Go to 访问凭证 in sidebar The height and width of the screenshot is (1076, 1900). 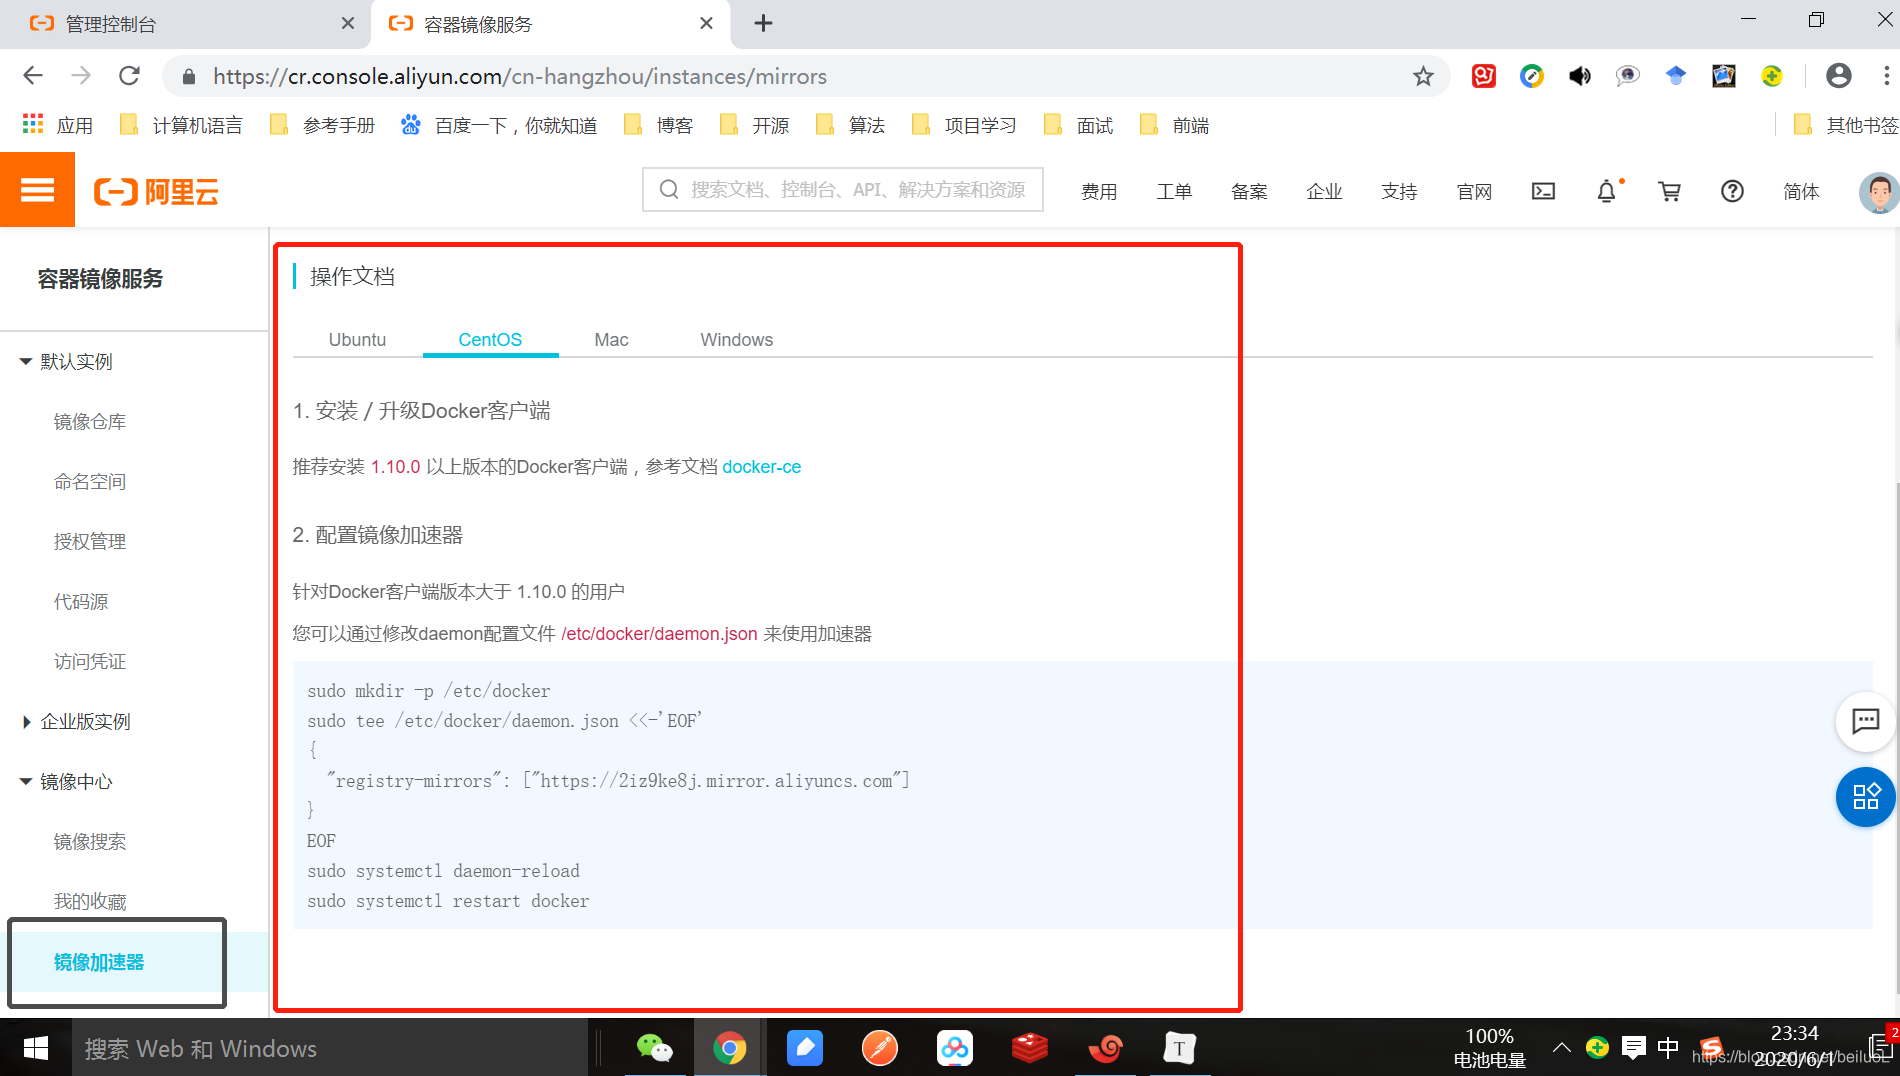[90, 661]
